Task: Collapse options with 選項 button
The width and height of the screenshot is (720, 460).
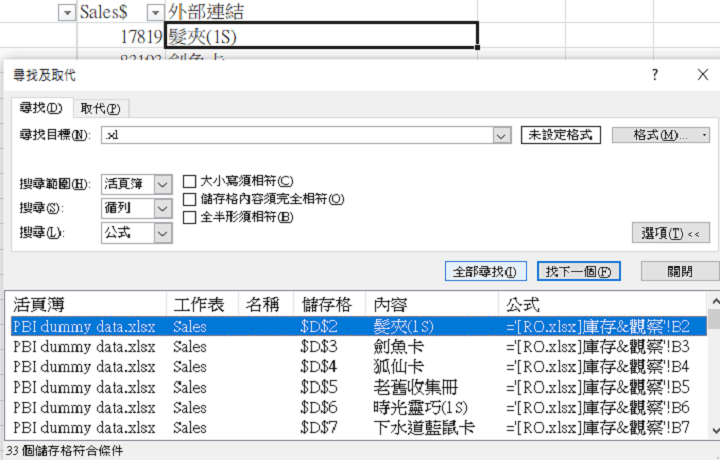Action: coord(675,233)
